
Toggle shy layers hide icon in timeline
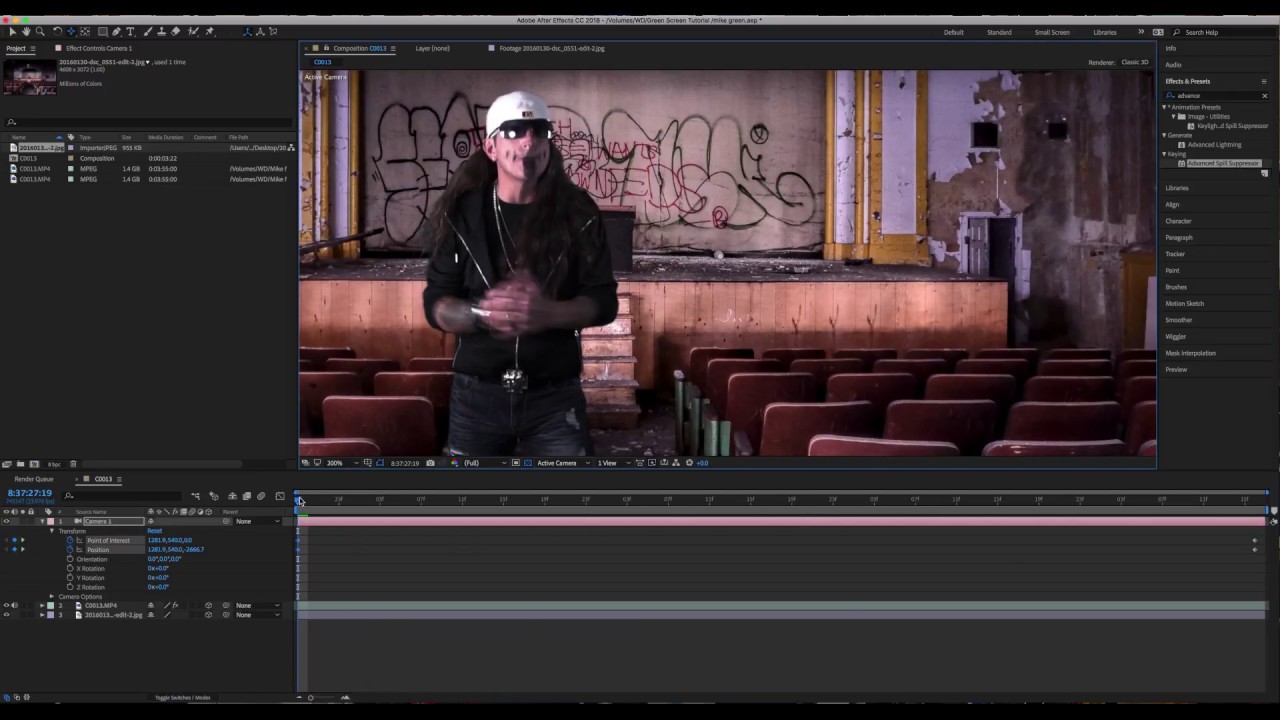point(232,496)
